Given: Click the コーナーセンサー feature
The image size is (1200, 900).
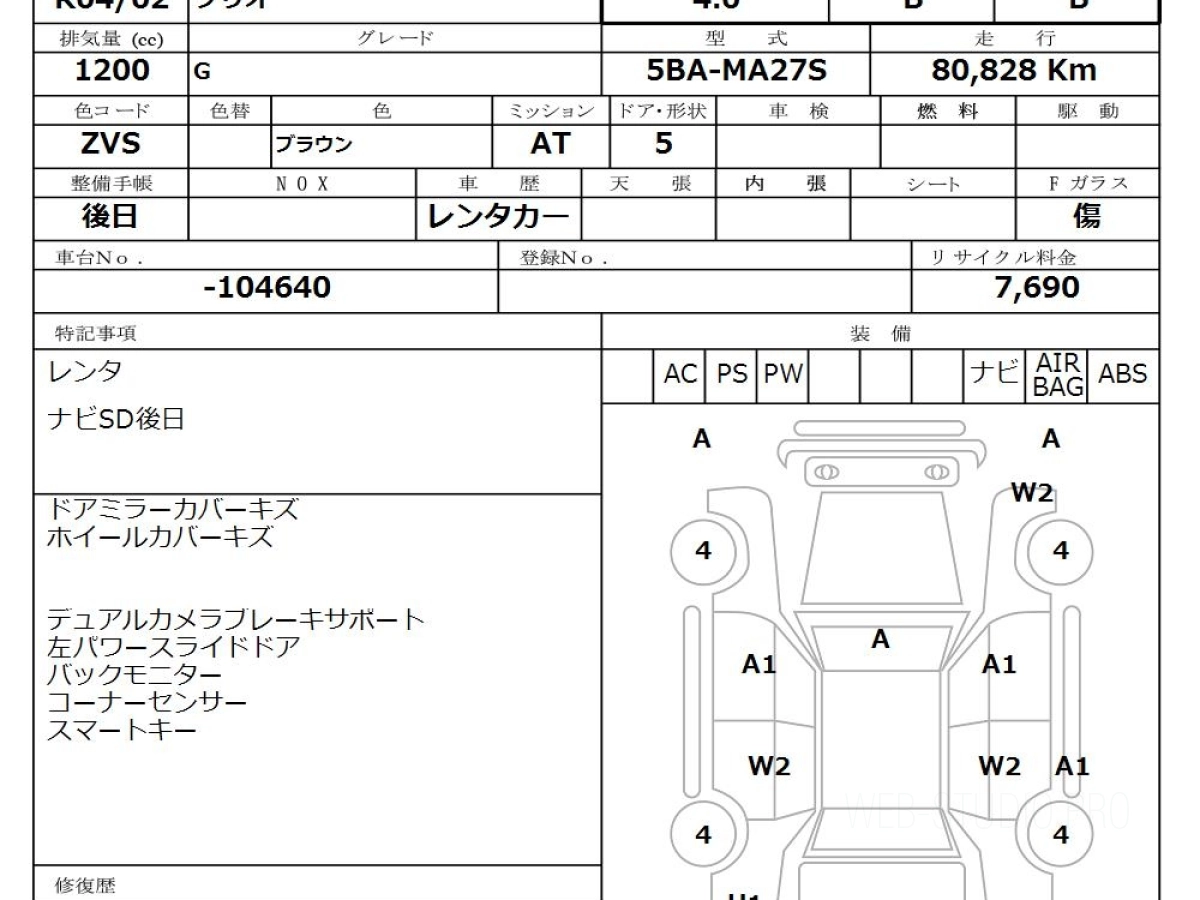Looking at the screenshot, I should pos(147,703).
